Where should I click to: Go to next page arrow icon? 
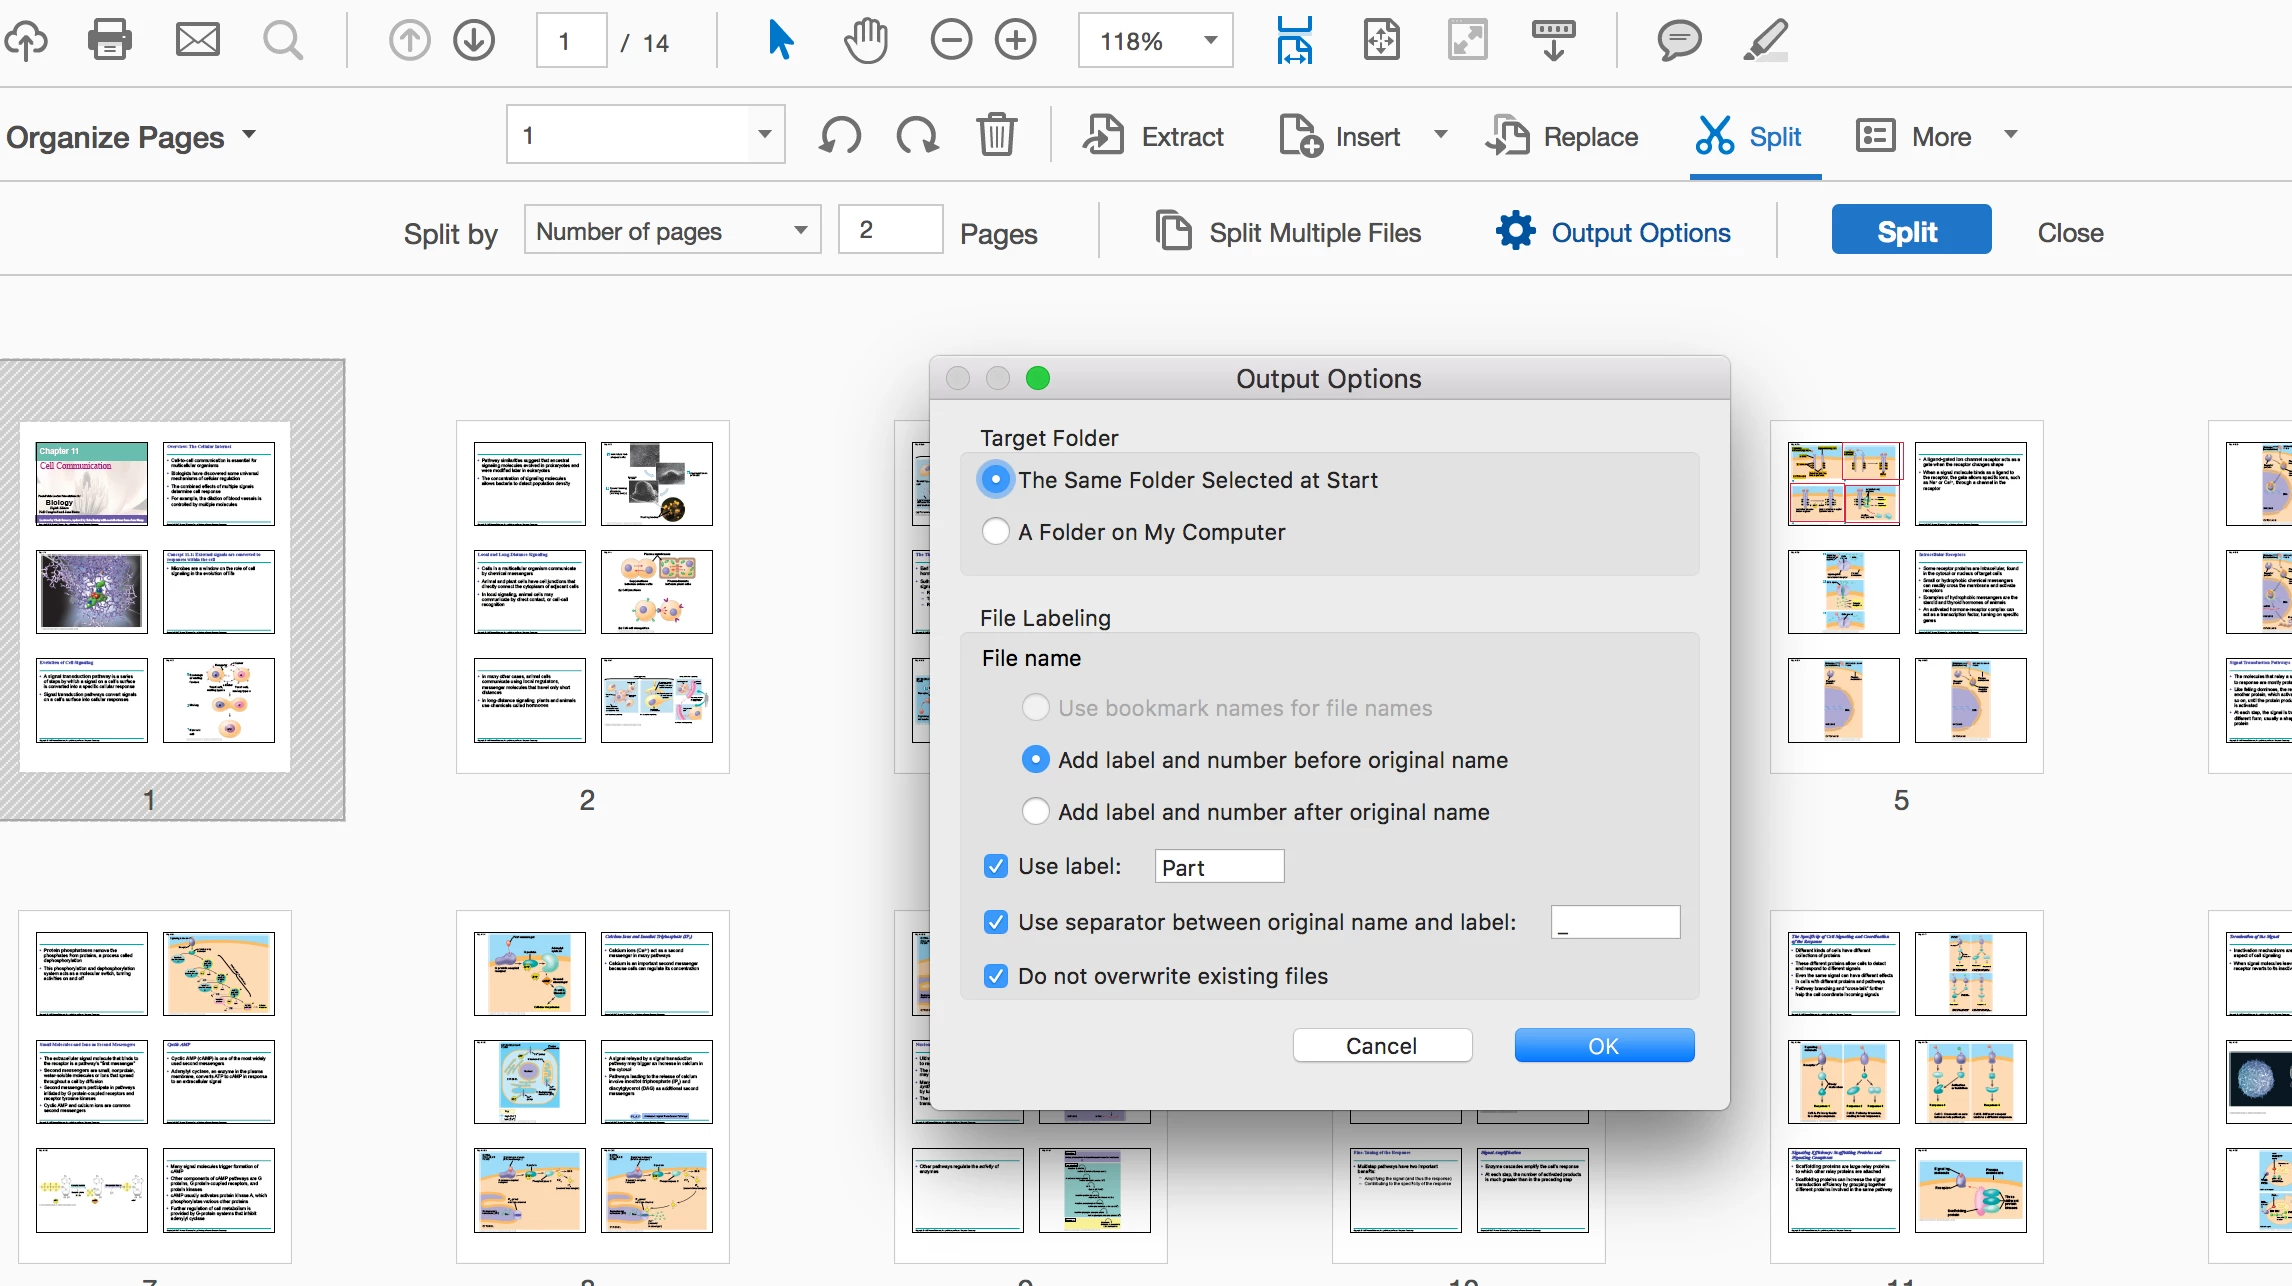point(474,41)
